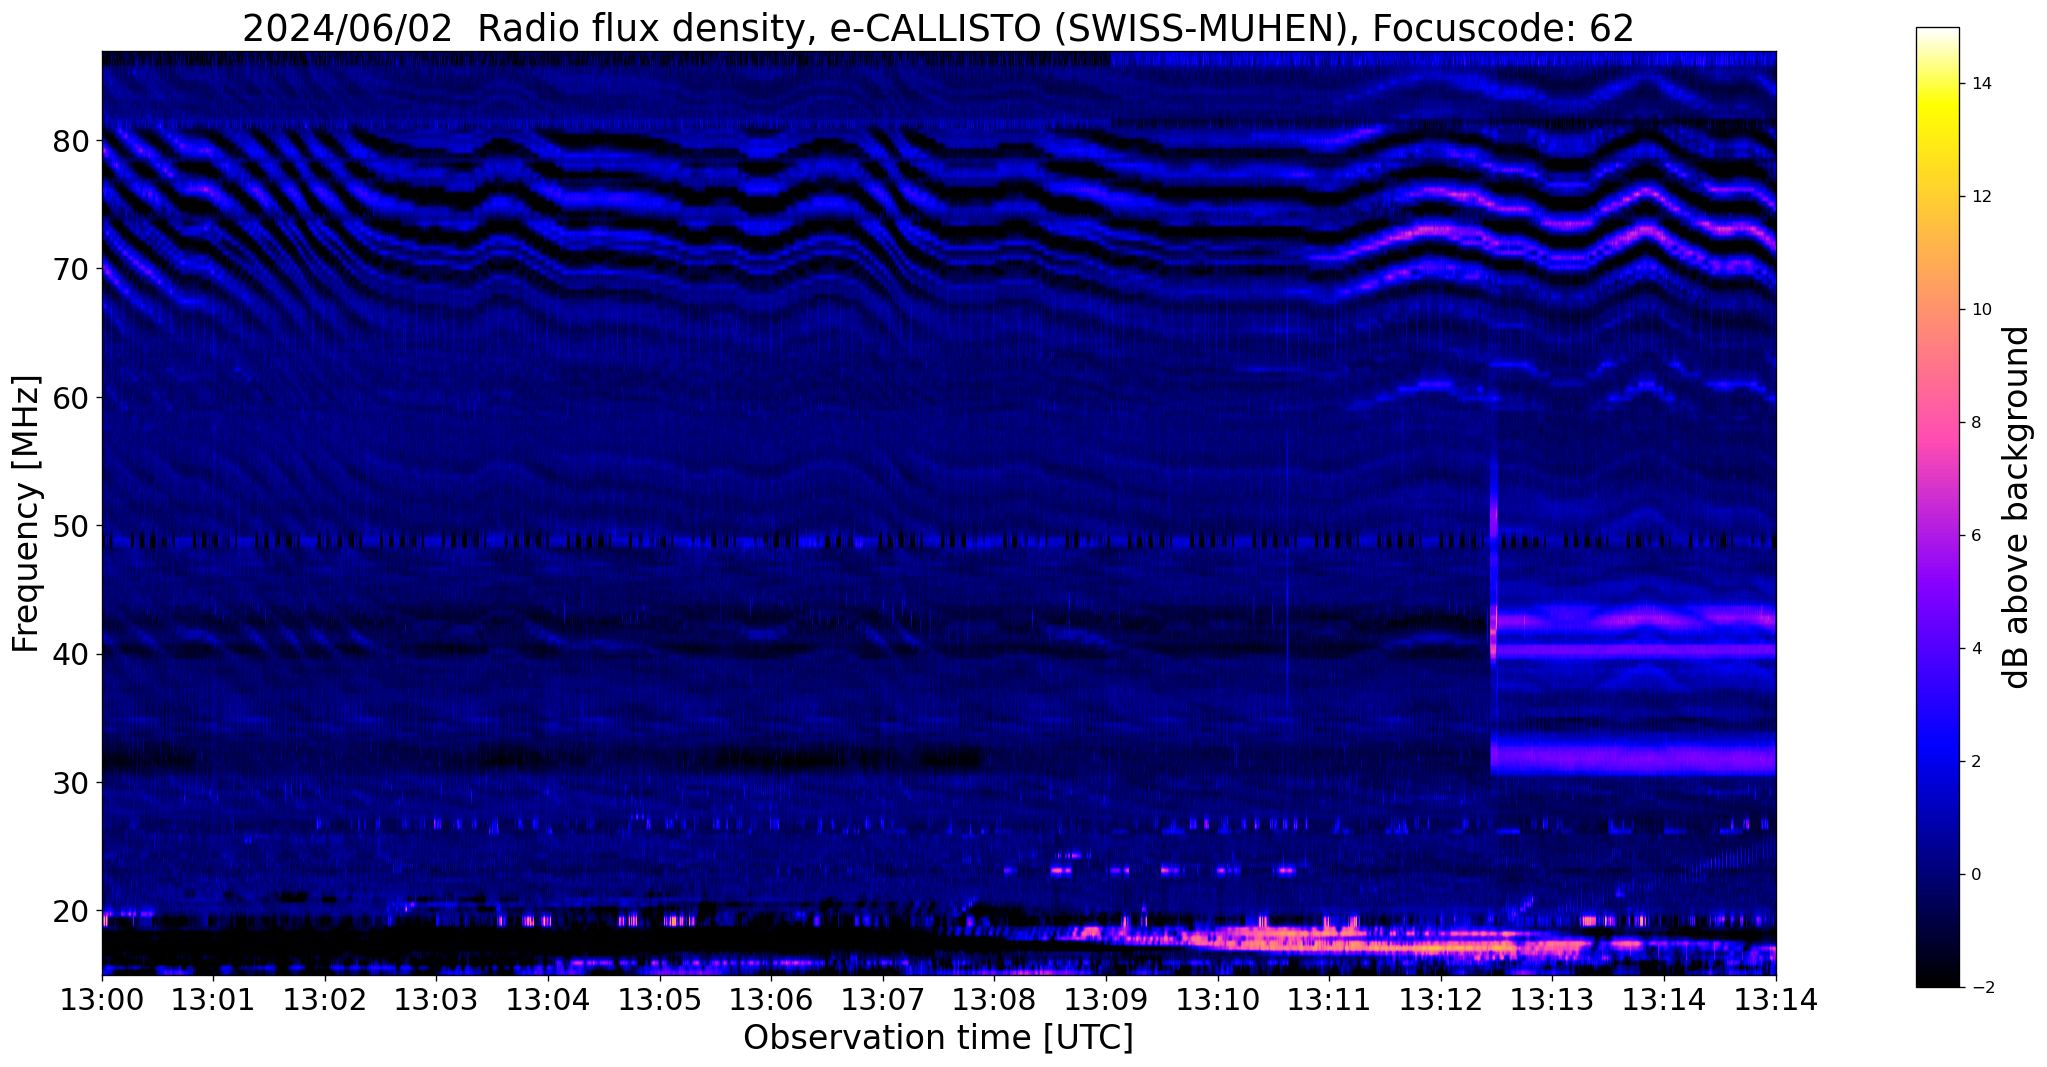Click the 13:06 time tick label
The width and height of the screenshot is (2047, 1067).
pos(771,998)
